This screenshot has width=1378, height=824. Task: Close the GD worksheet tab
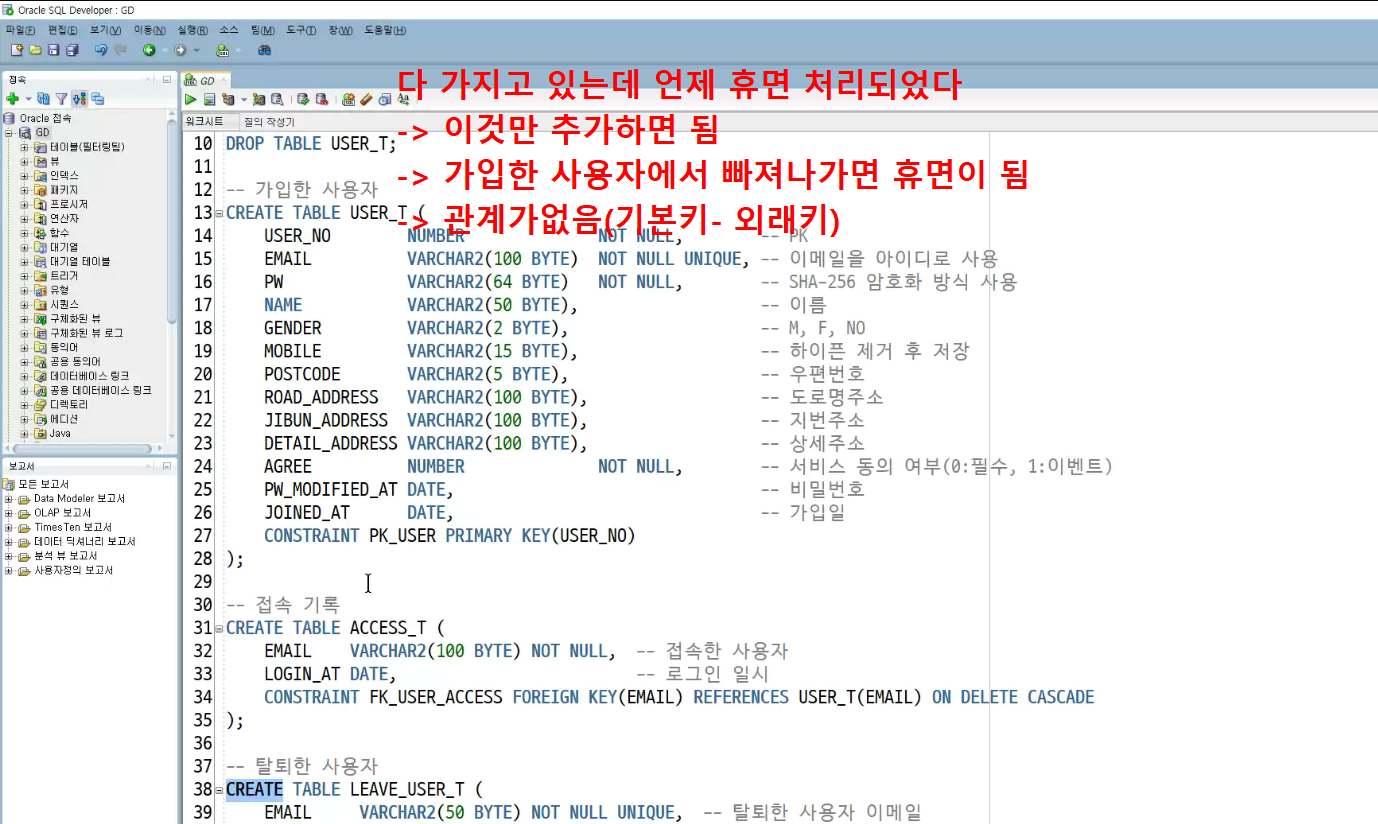[223, 80]
